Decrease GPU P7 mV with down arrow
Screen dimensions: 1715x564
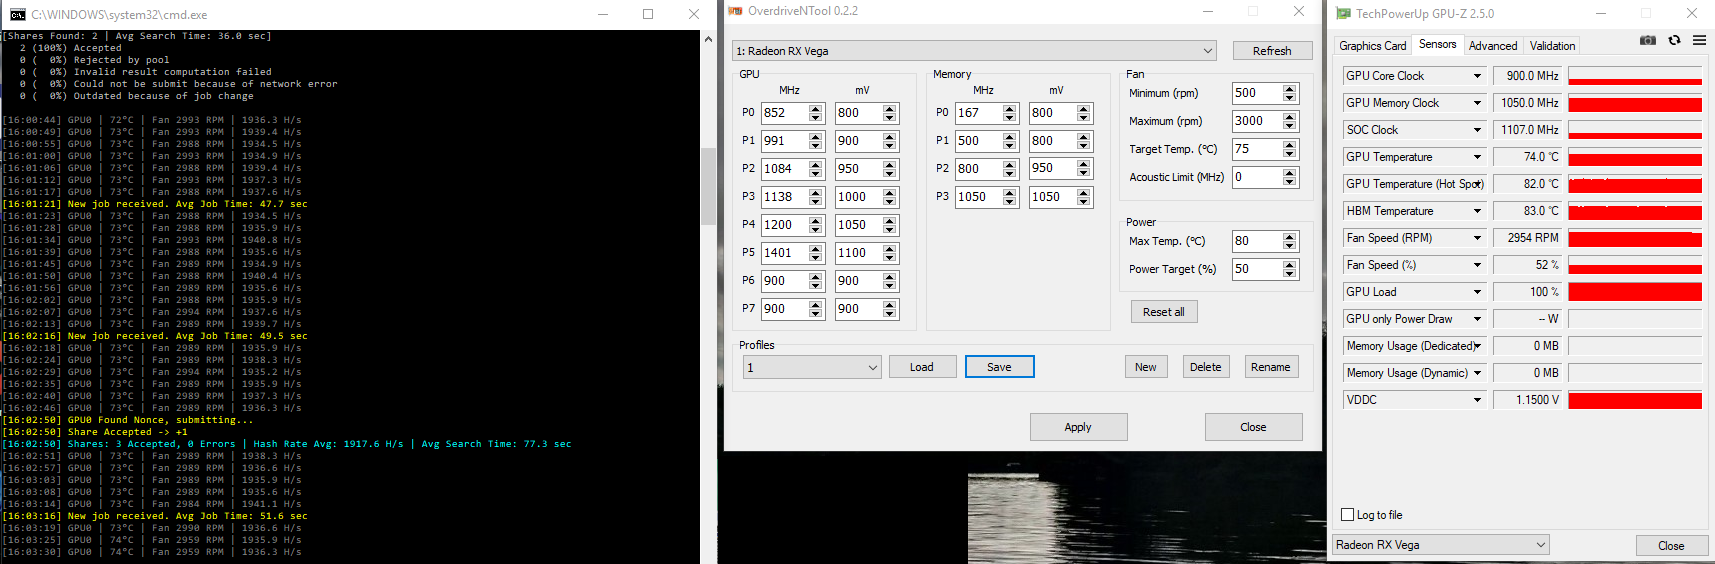(x=890, y=314)
